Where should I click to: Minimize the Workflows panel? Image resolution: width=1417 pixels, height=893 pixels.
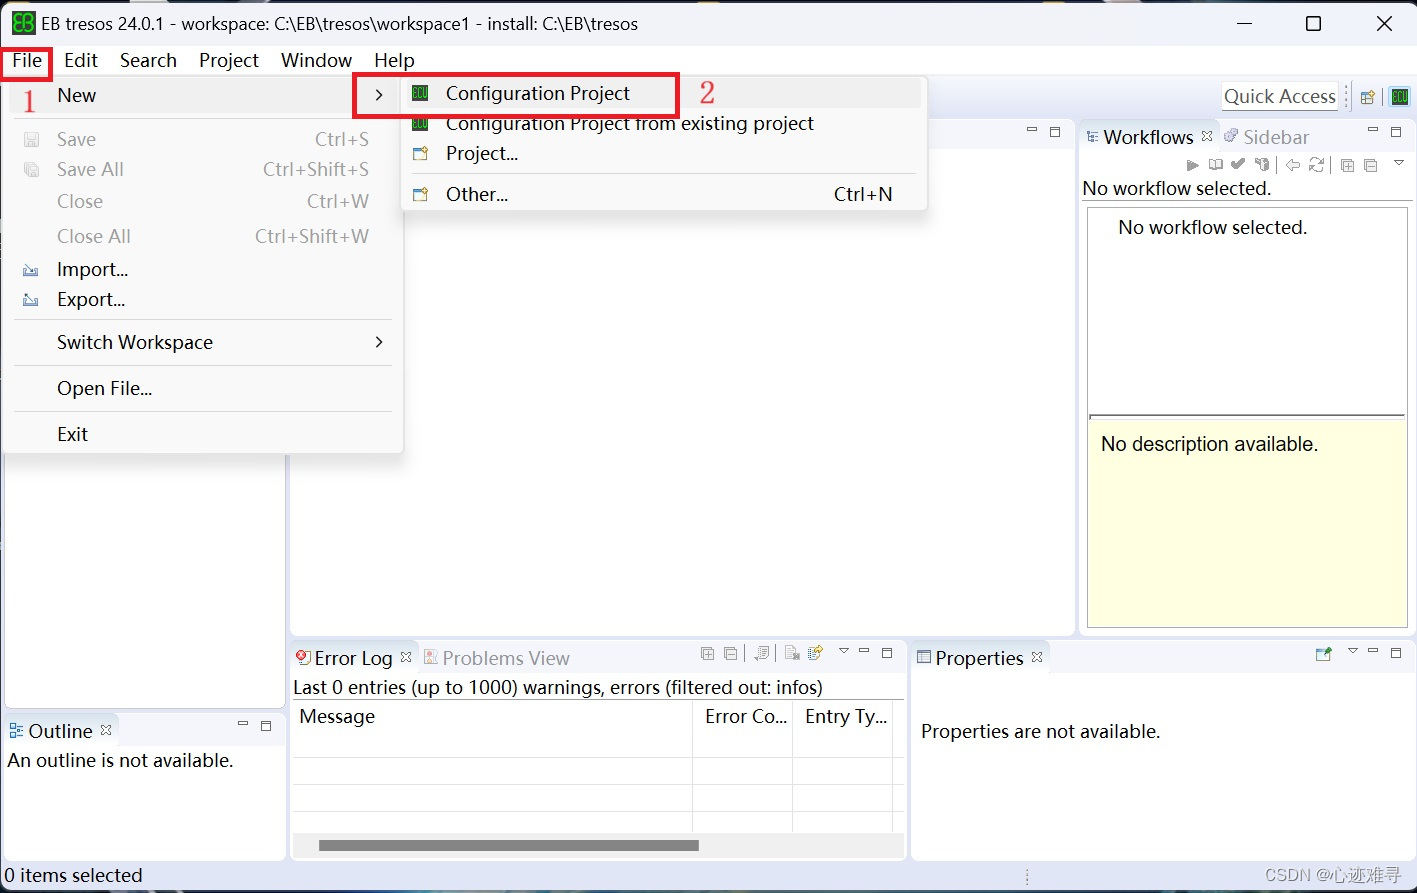click(x=1373, y=131)
